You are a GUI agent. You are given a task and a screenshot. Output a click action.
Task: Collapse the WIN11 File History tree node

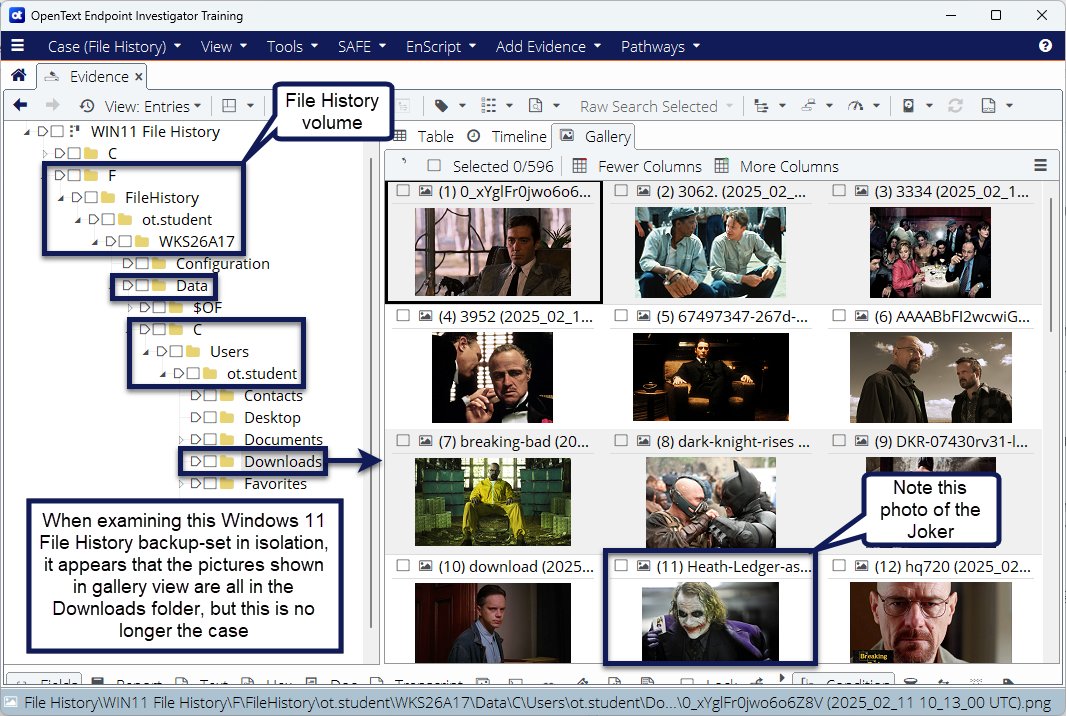27,132
